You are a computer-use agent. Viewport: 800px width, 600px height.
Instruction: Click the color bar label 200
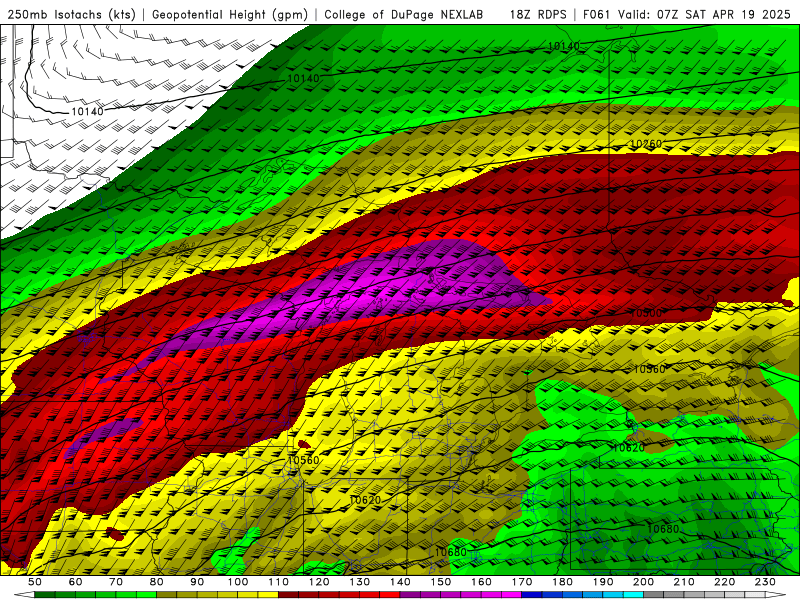pyautogui.click(x=643, y=582)
